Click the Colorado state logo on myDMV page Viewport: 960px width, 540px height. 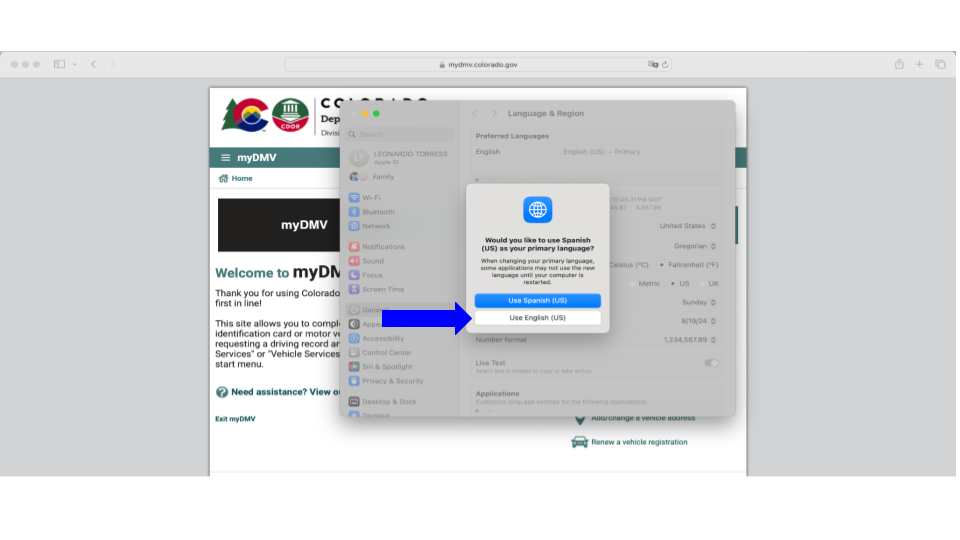tap(246, 115)
